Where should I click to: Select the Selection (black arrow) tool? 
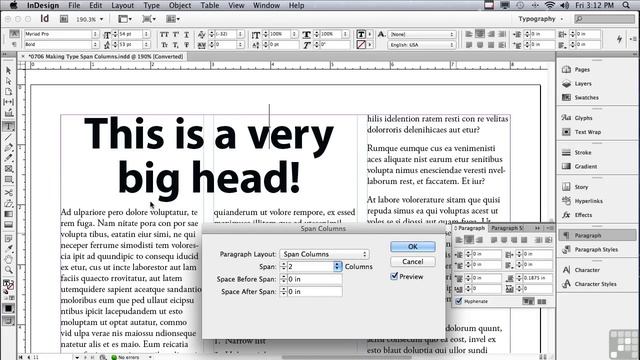coord(9,70)
